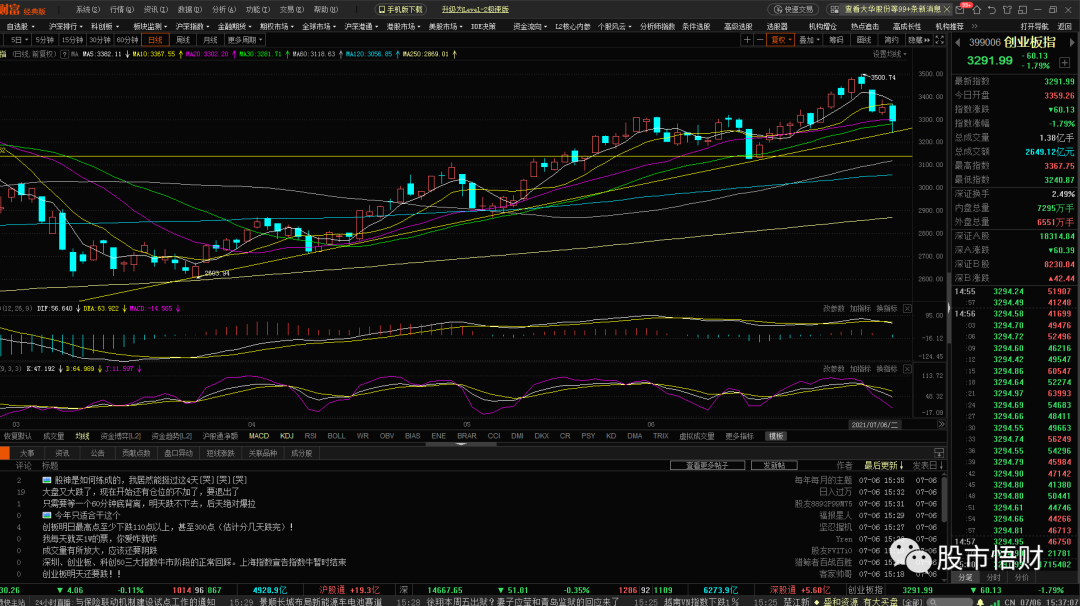The image size is (1080, 606).
Task: Click the 发新帖 button
Action: [x=773, y=466]
